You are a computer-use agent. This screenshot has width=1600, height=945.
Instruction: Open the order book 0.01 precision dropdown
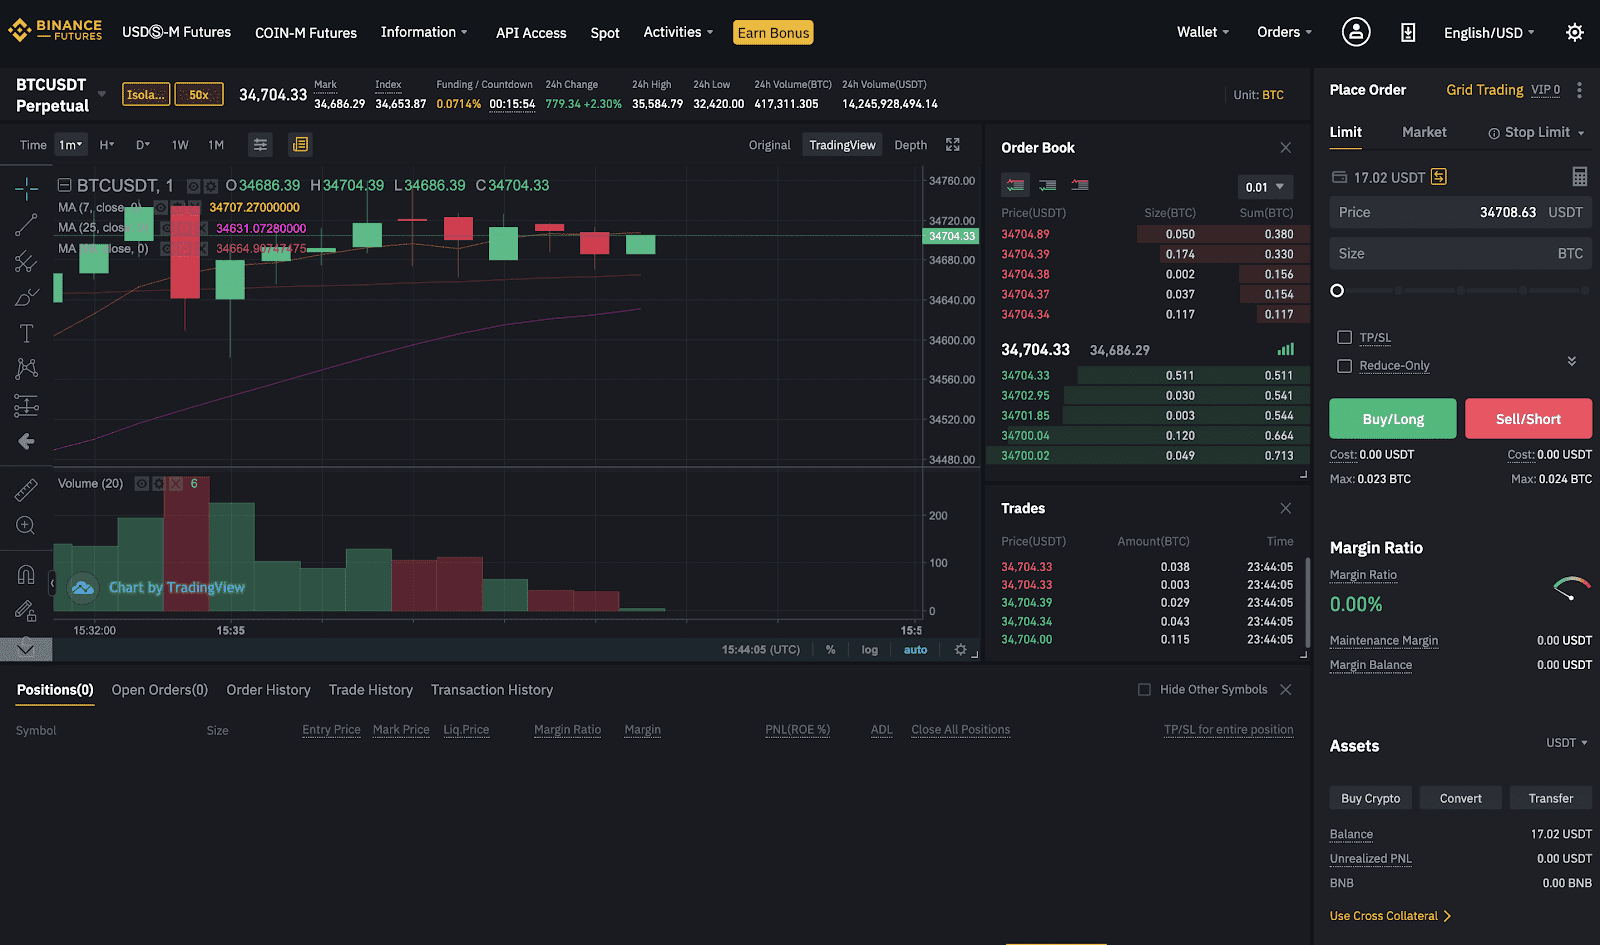pyautogui.click(x=1265, y=187)
